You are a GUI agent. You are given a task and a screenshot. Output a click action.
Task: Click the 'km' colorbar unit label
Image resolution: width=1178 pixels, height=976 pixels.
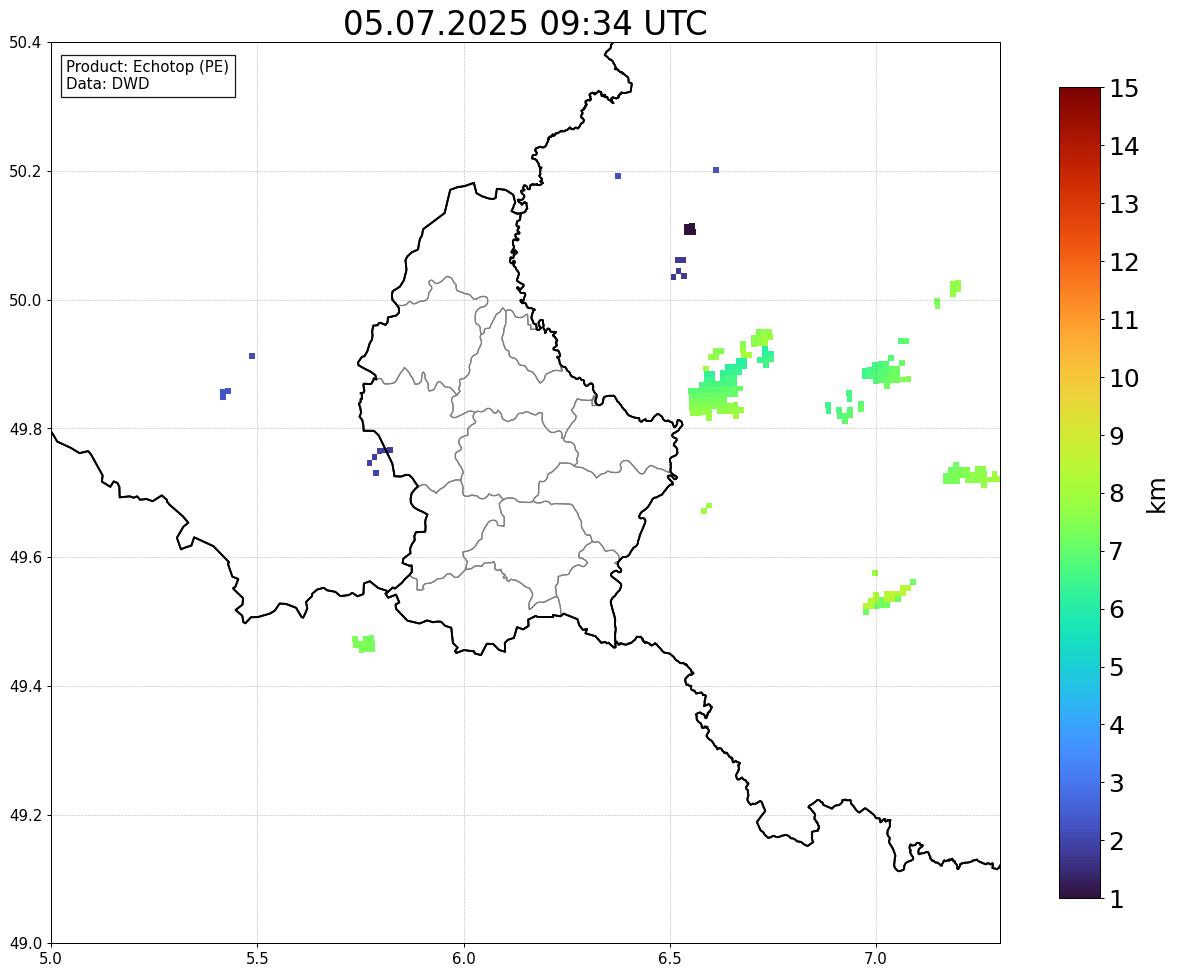[1156, 495]
